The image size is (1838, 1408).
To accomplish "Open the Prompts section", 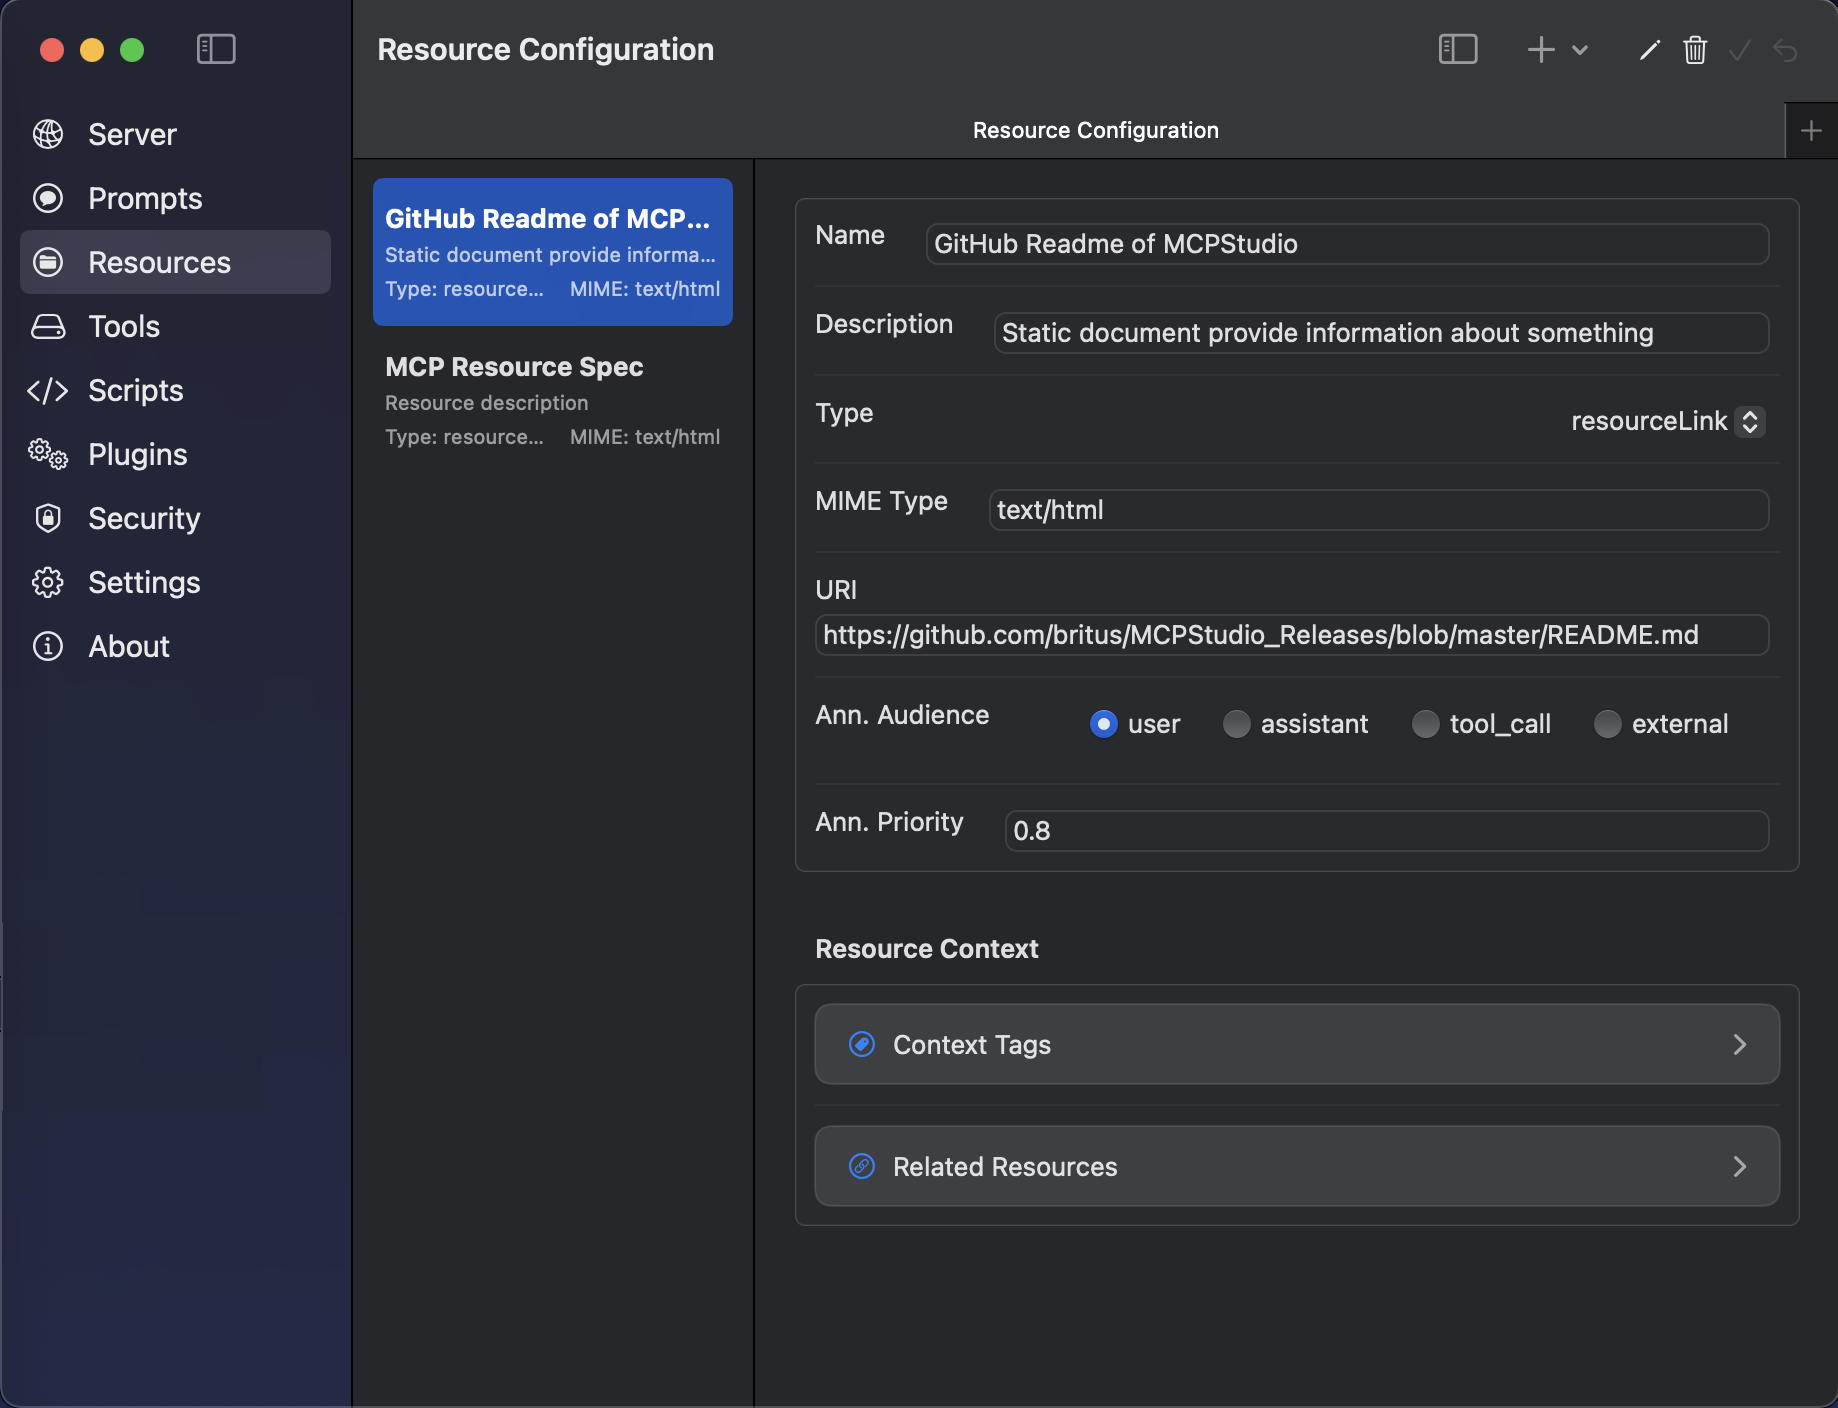I will tap(145, 198).
